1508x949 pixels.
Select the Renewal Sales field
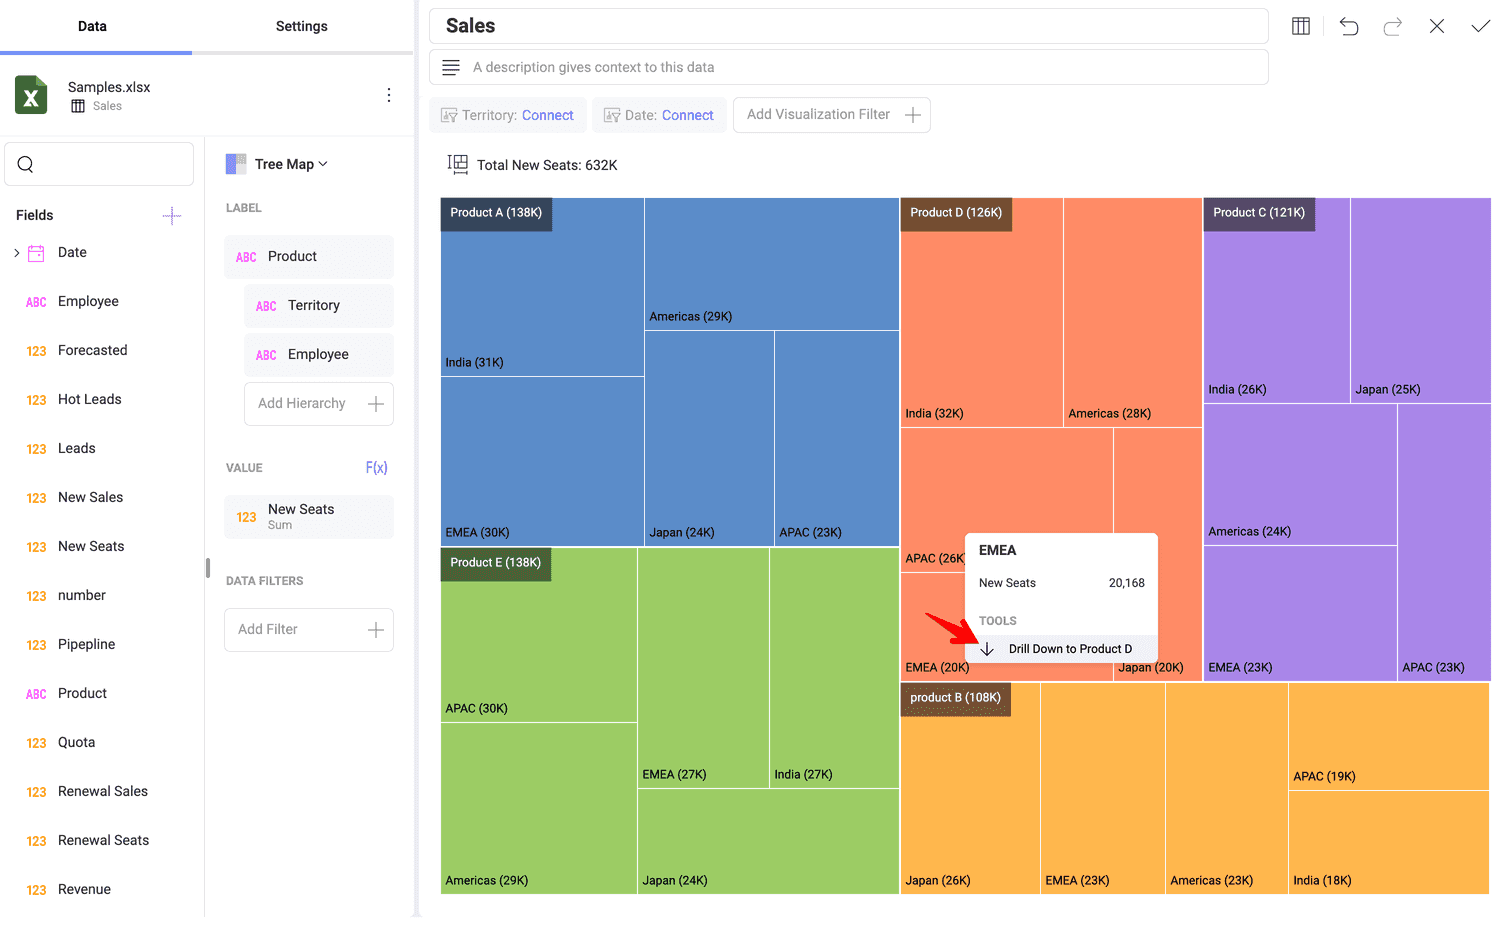click(x=103, y=792)
